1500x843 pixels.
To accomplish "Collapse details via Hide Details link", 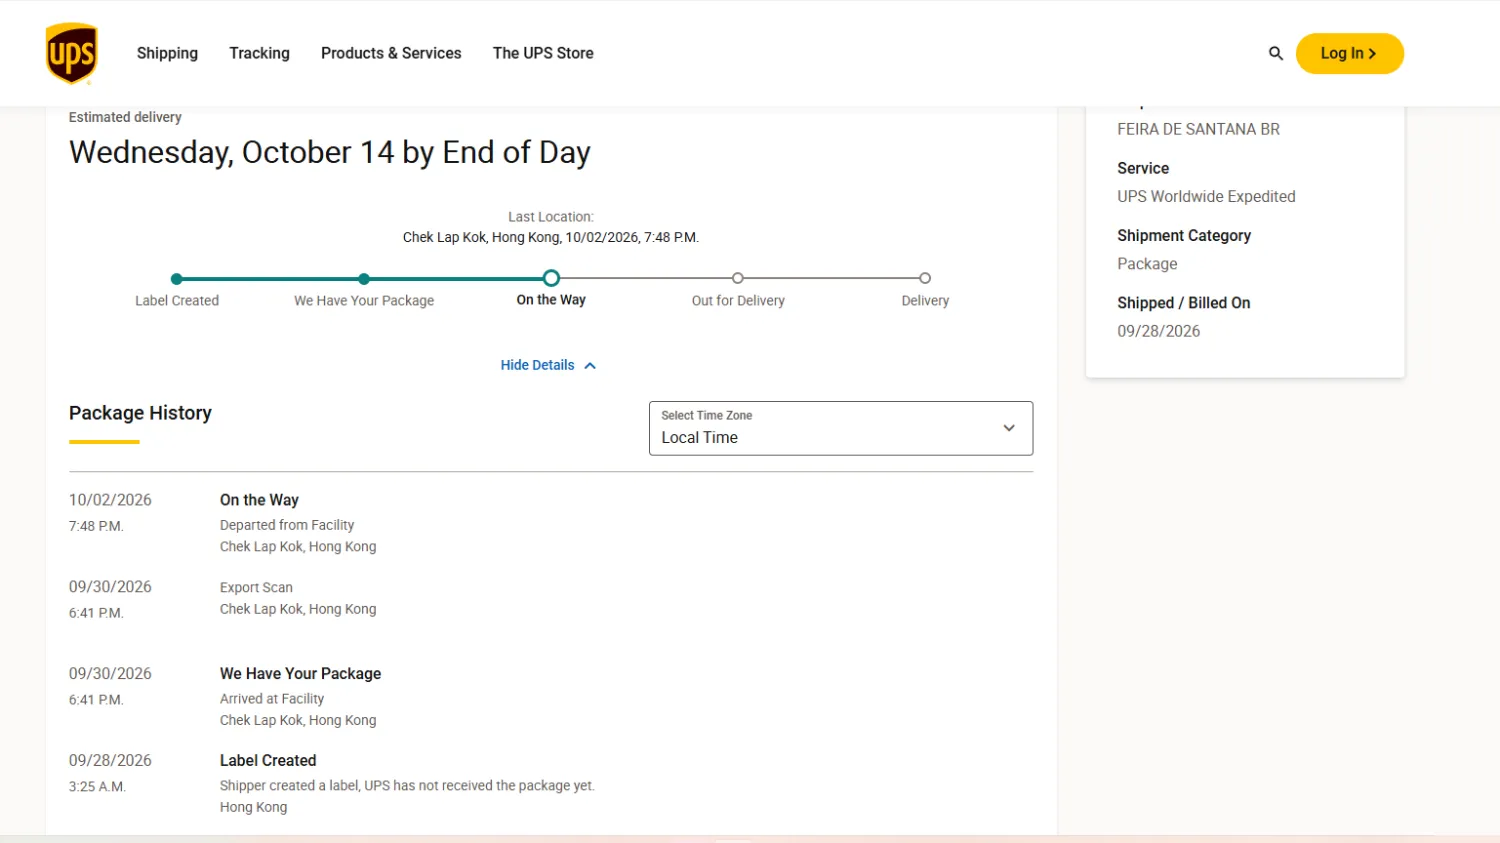I will 538,365.
